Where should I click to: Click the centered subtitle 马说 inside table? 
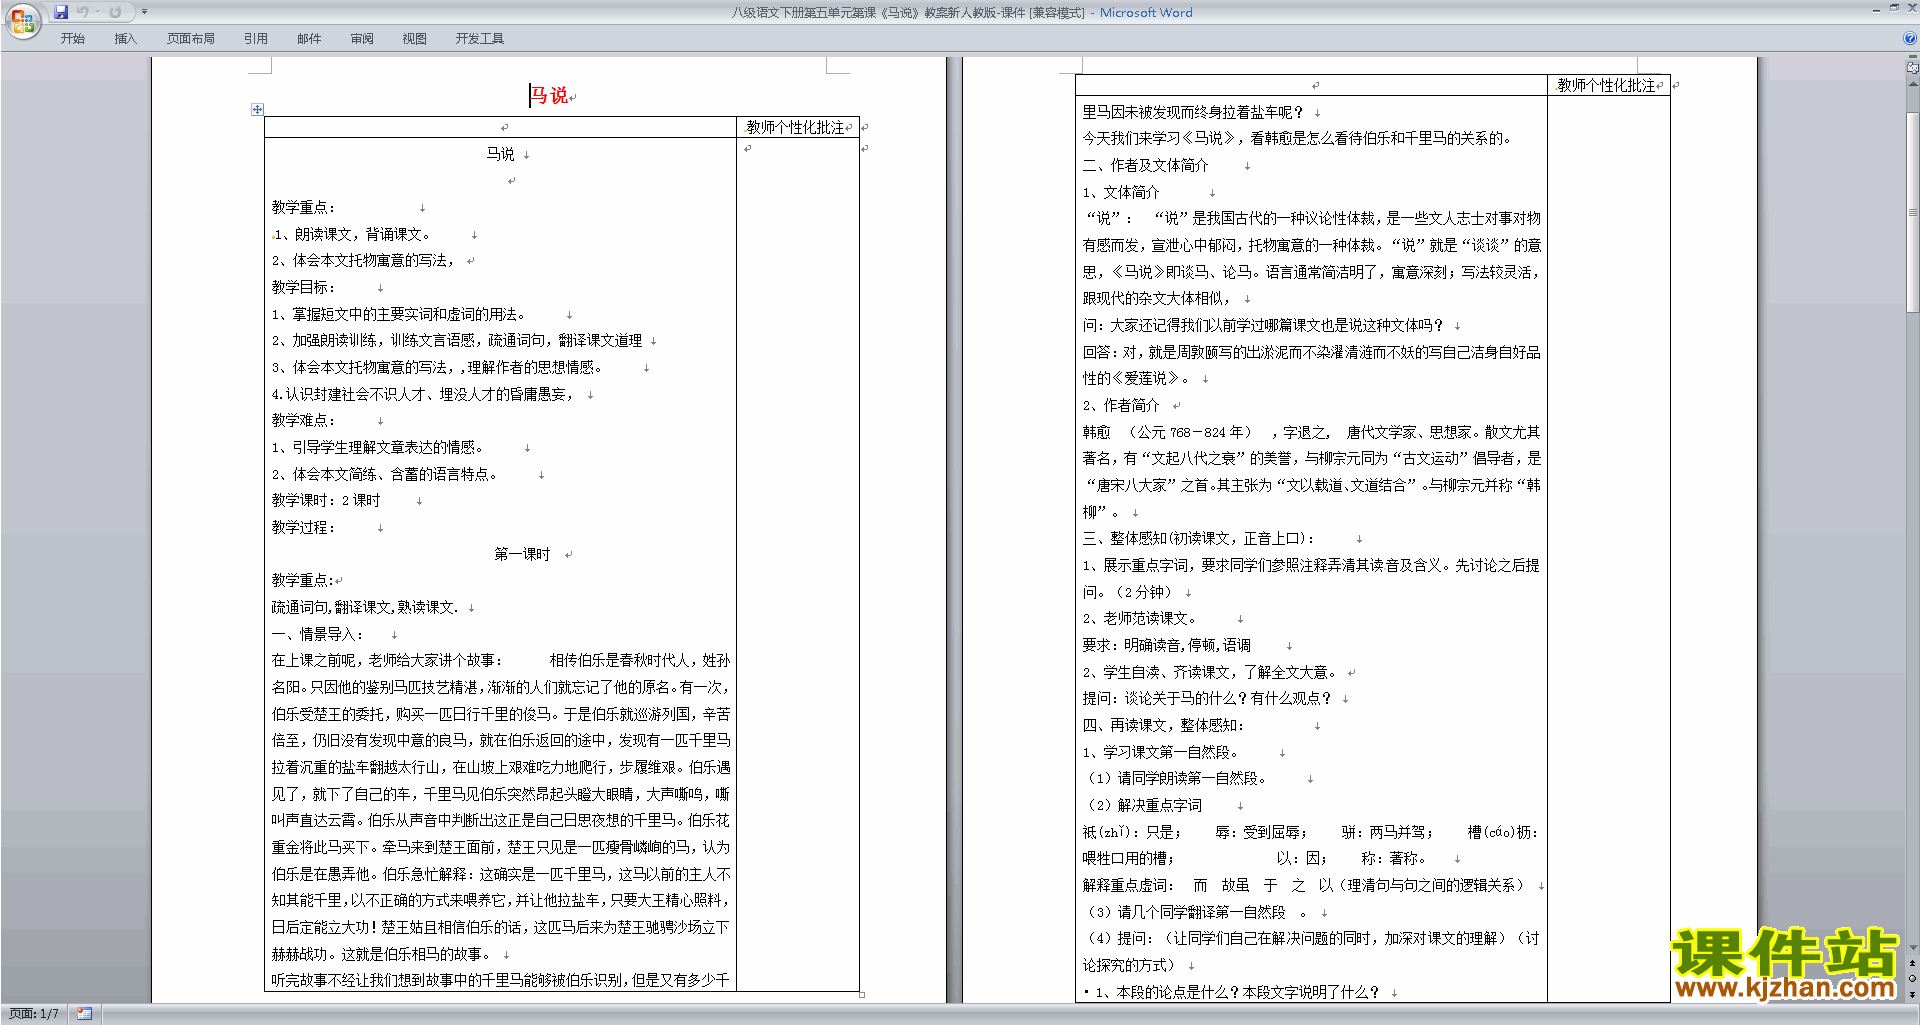tap(500, 154)
